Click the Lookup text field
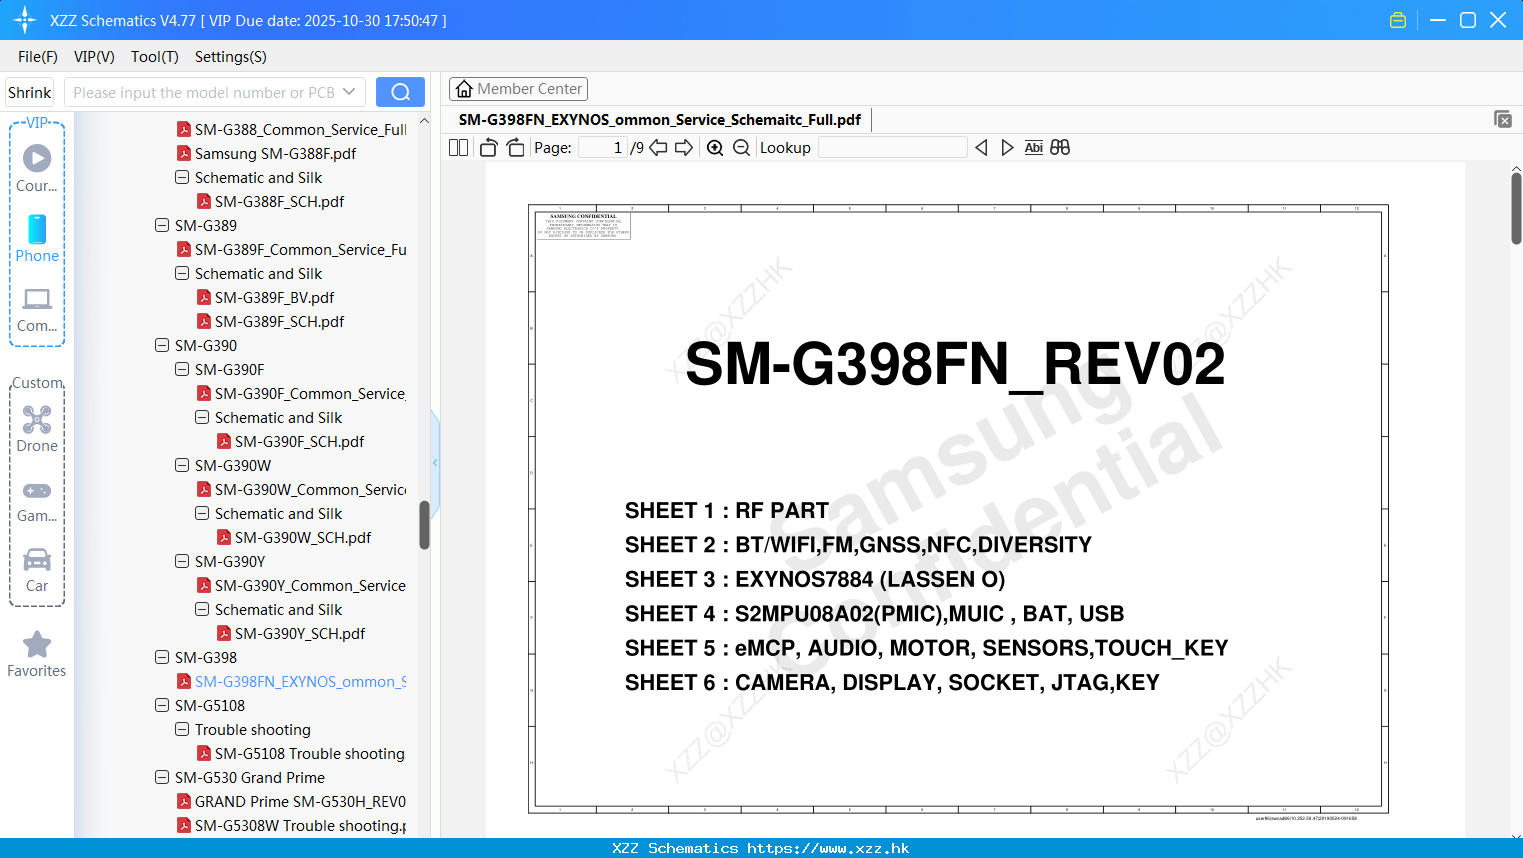The width and height of the screenshot is (1523, 858). tap(892, 147)
